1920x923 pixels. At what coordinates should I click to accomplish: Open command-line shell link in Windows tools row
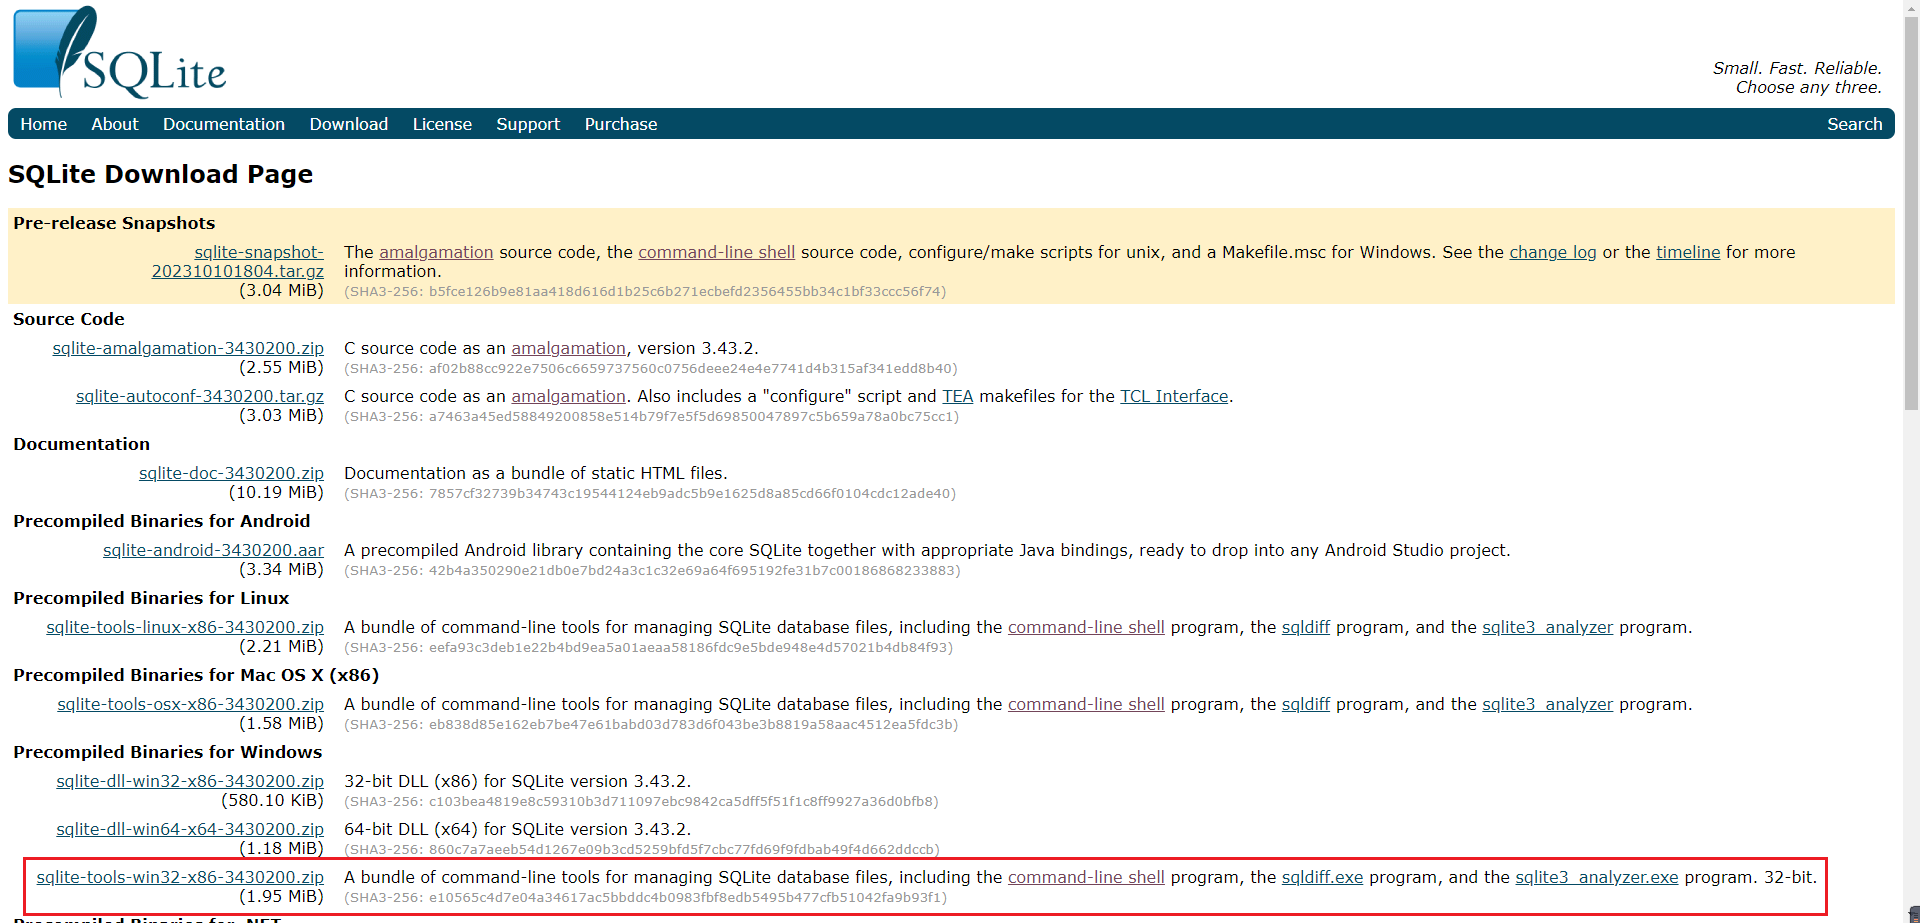point(1086,877)
